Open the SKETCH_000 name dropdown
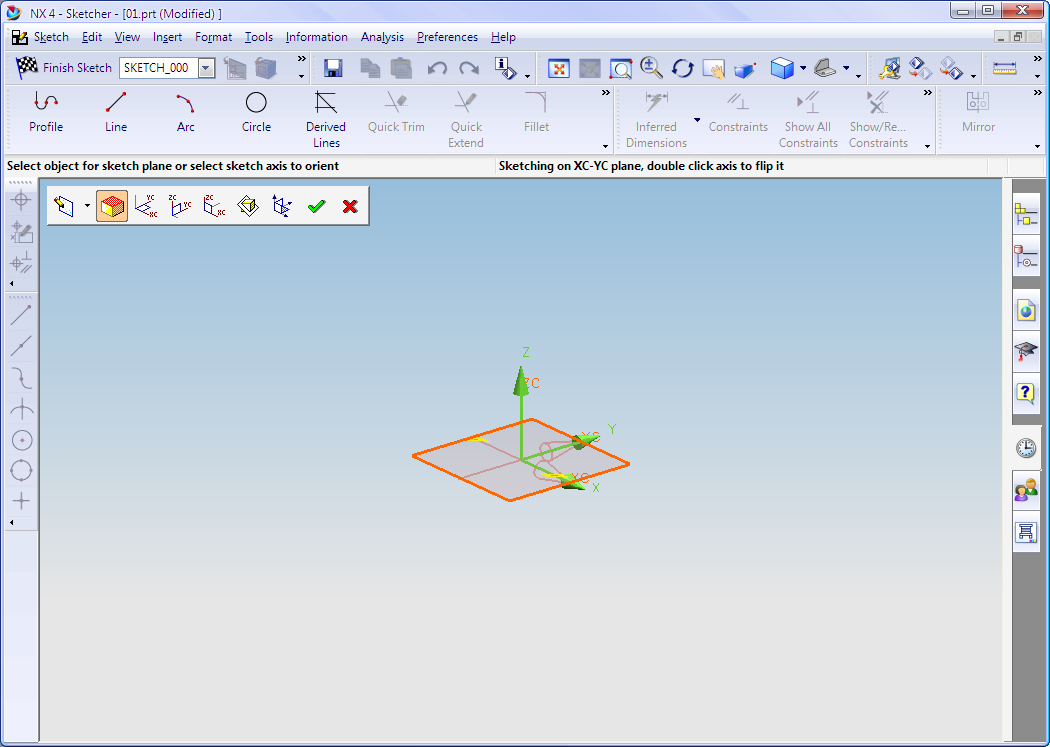This screenshot has height=747, width=1050. click(x=207, y=68)
